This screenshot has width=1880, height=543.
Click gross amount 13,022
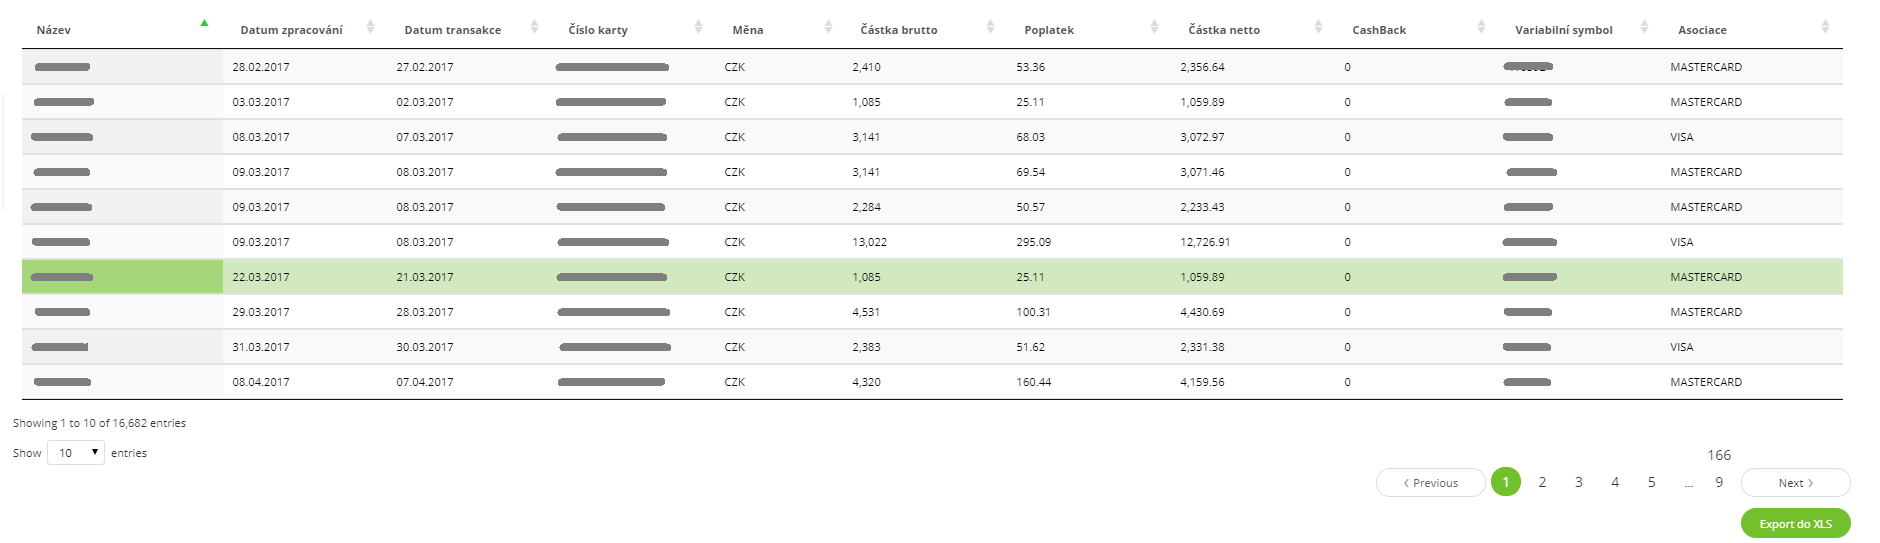click(x=869, y=242)
